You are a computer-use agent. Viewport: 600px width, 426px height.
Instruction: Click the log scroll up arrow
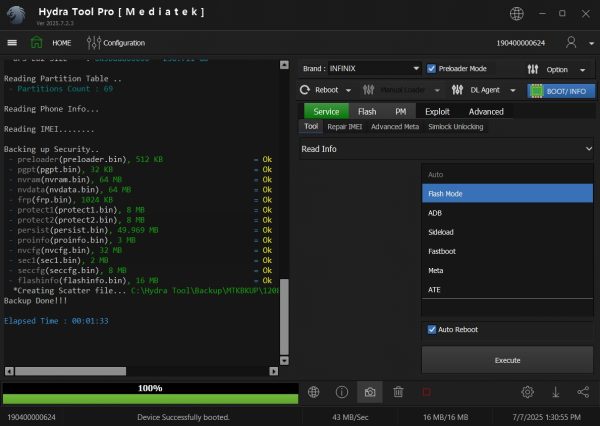click(284, 65)
